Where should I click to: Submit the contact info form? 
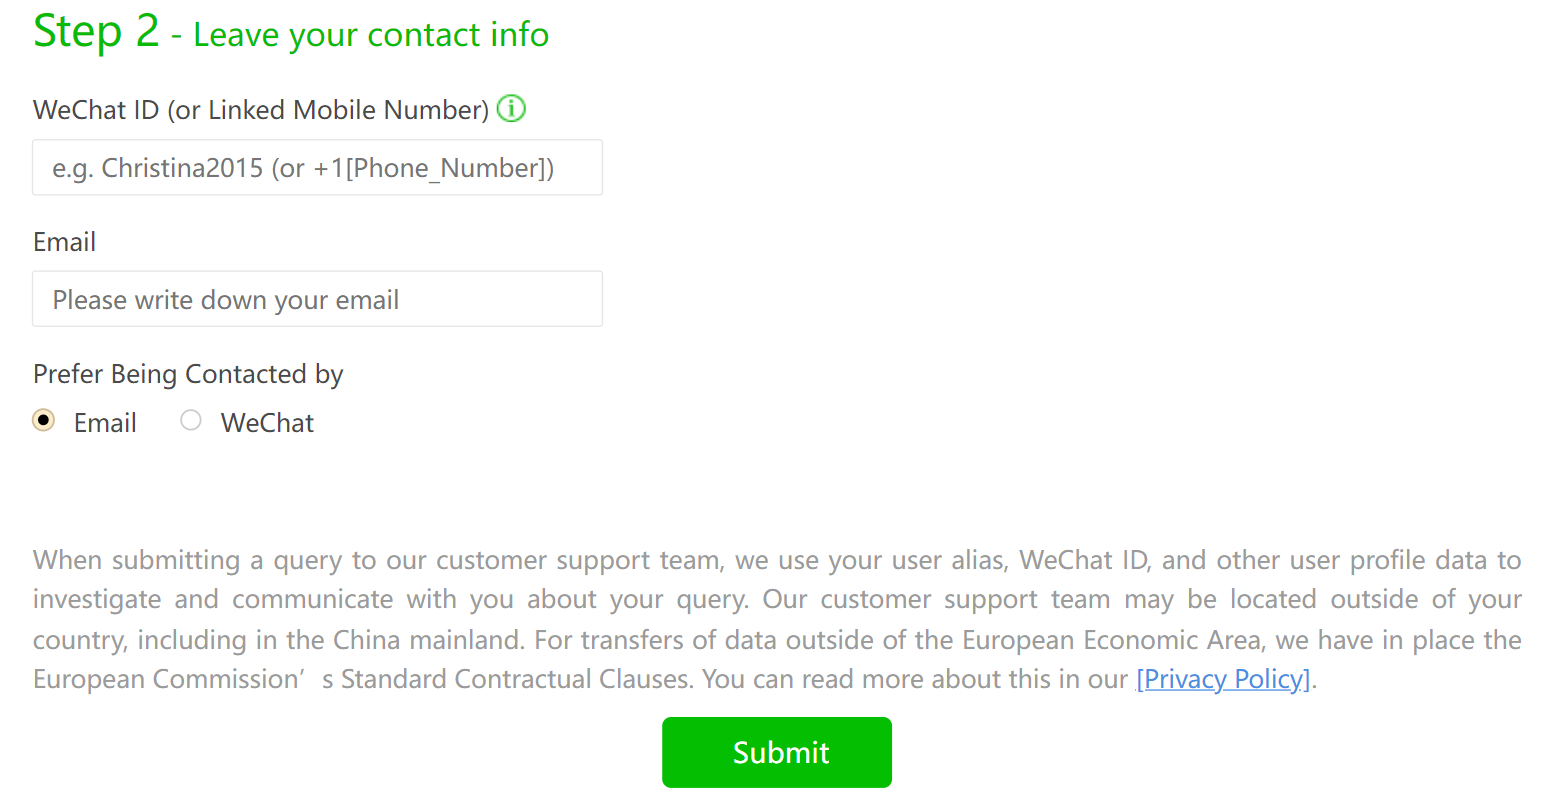pos(777,752)
